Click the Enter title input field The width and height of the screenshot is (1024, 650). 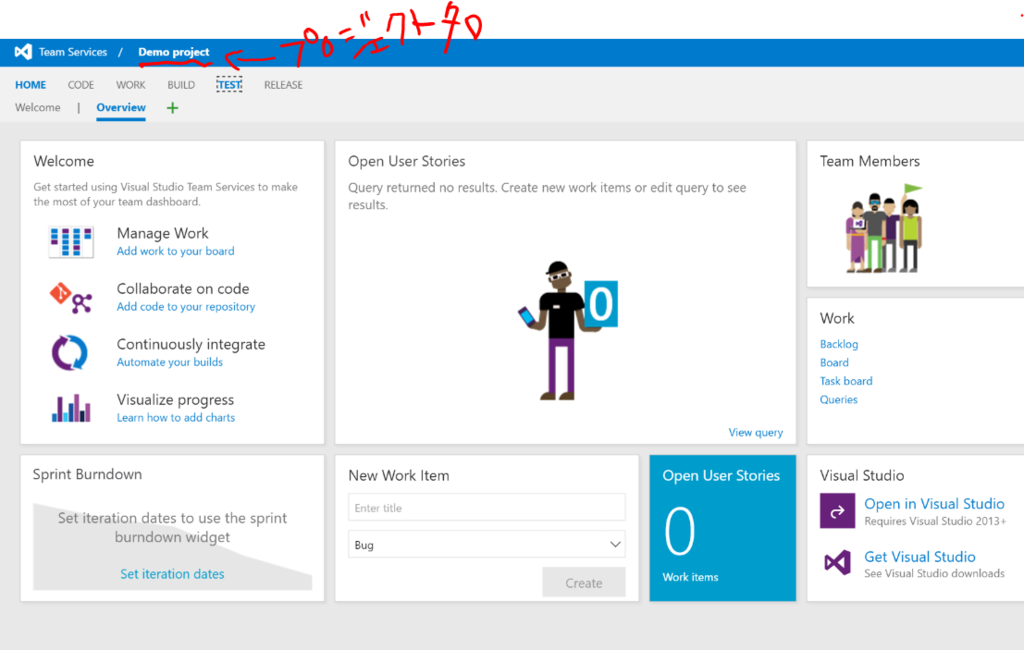point(487,508)
